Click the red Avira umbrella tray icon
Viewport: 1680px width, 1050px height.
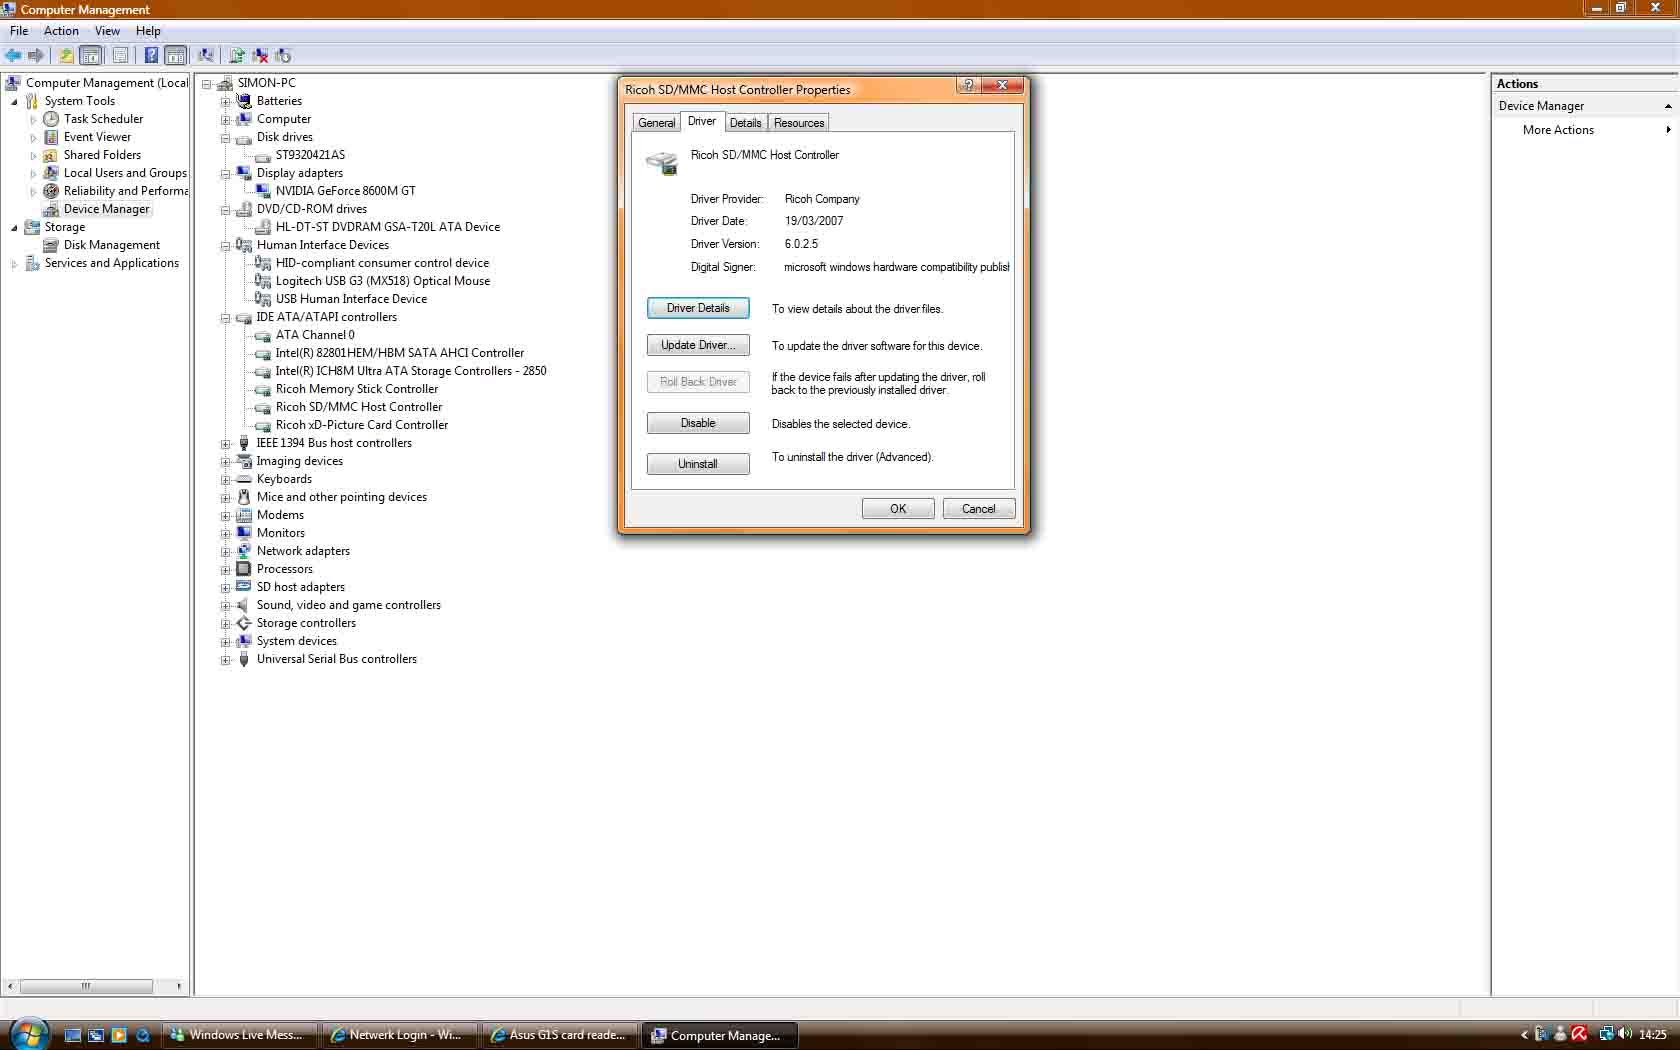click(x=1580, y=1034)
